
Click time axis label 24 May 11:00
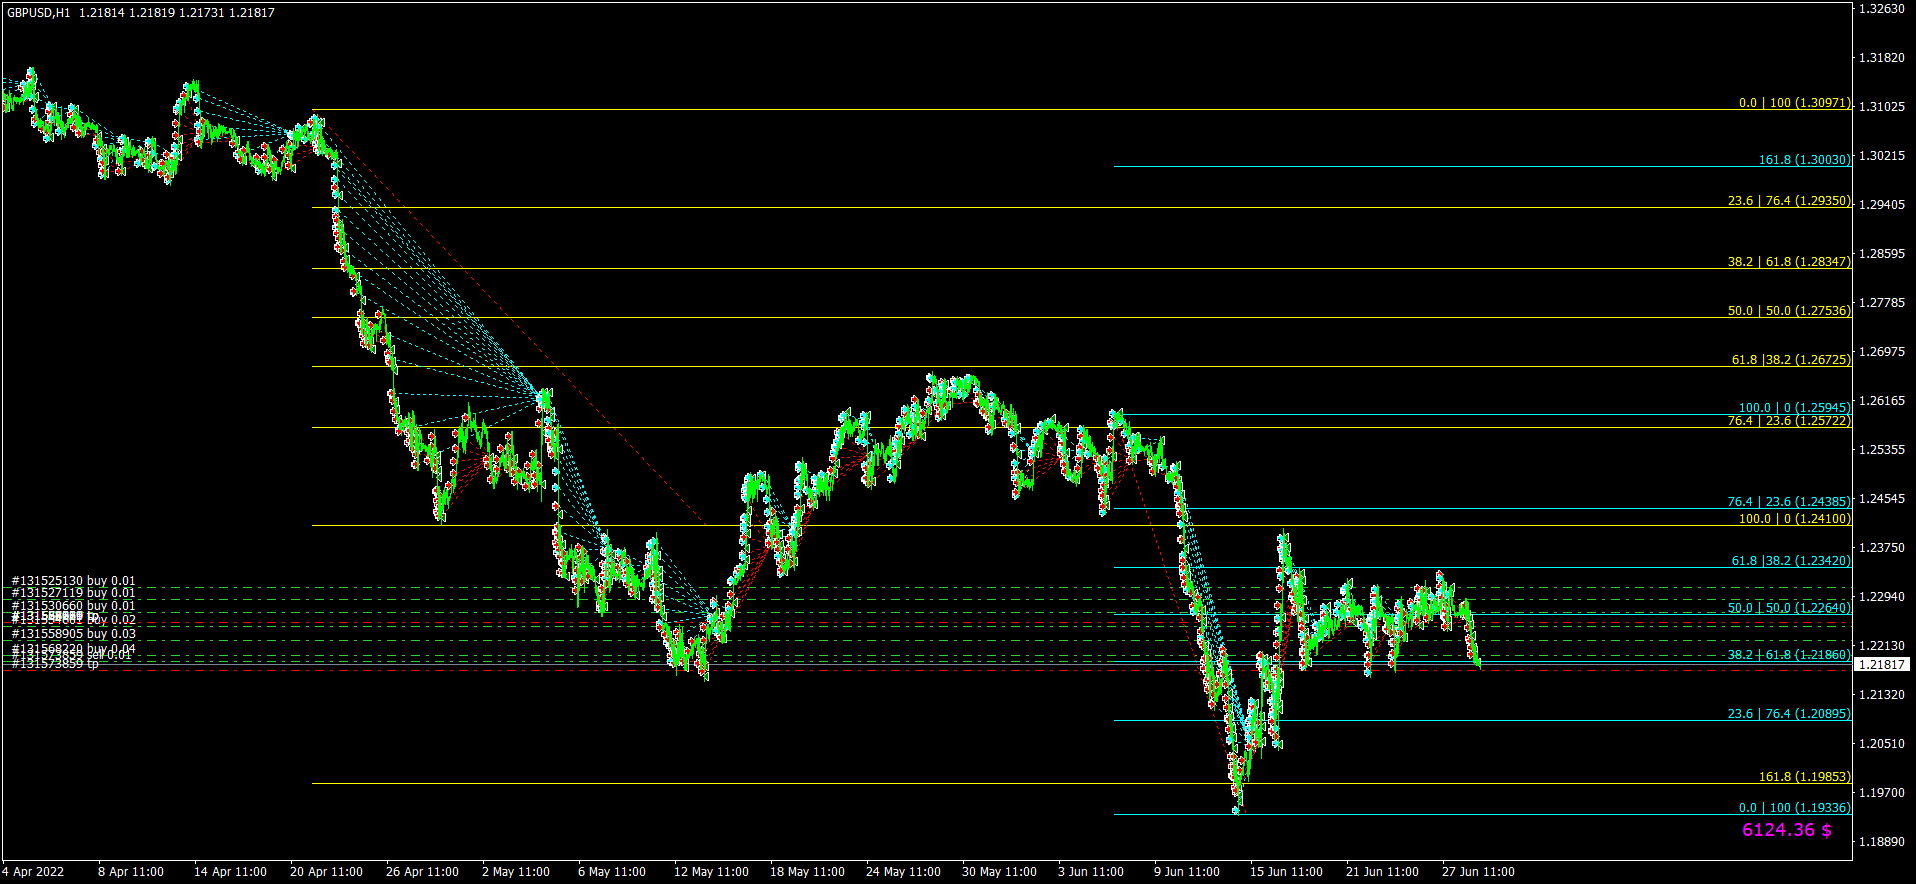pos(903,872)
